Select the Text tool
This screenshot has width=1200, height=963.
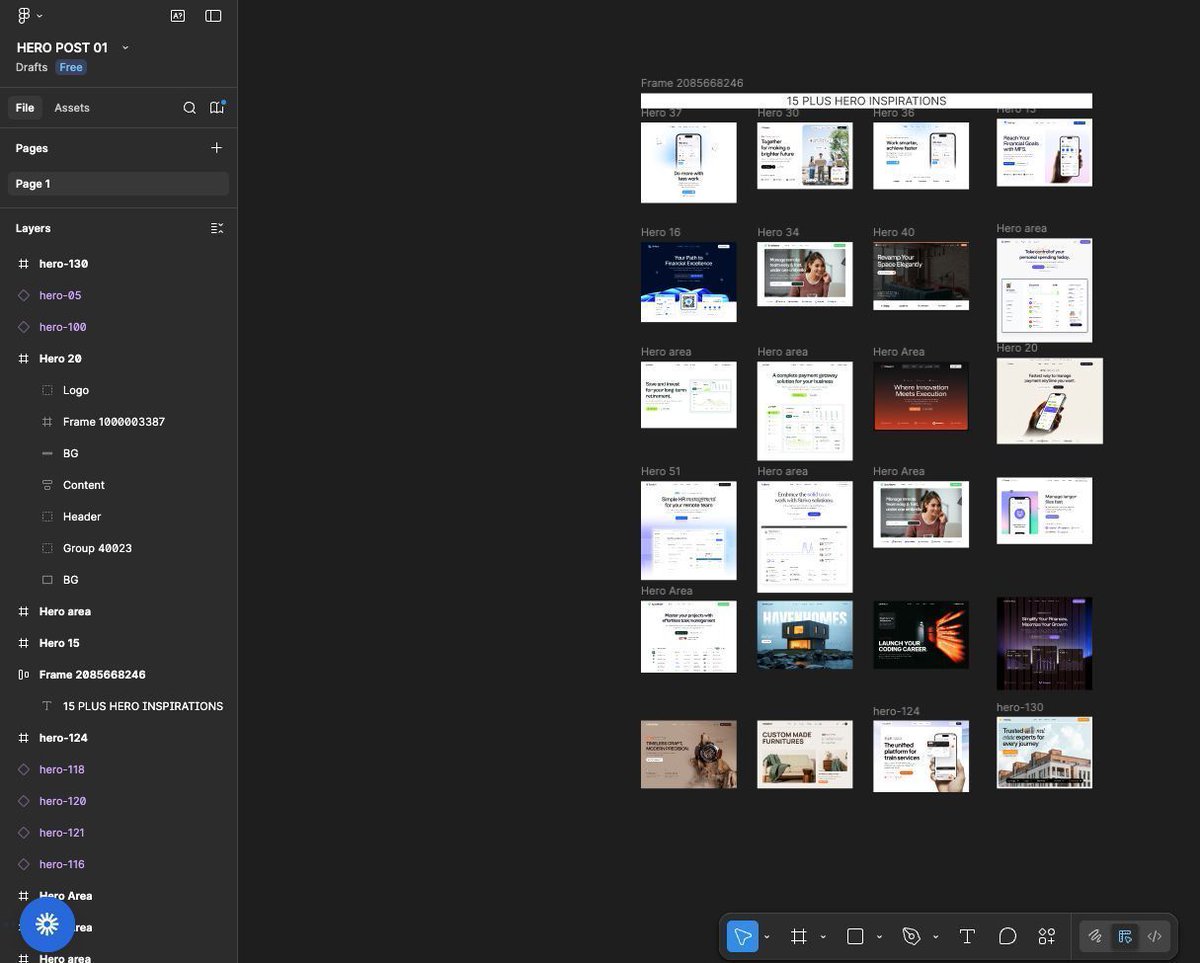pyautogui.click(x=967, y=936)
